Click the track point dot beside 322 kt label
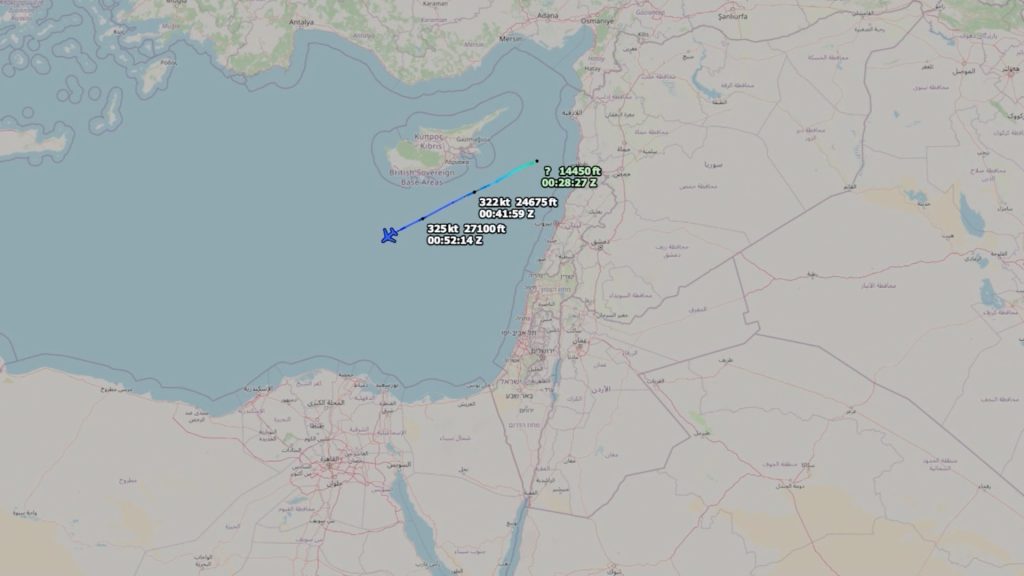 coord(474,192)
